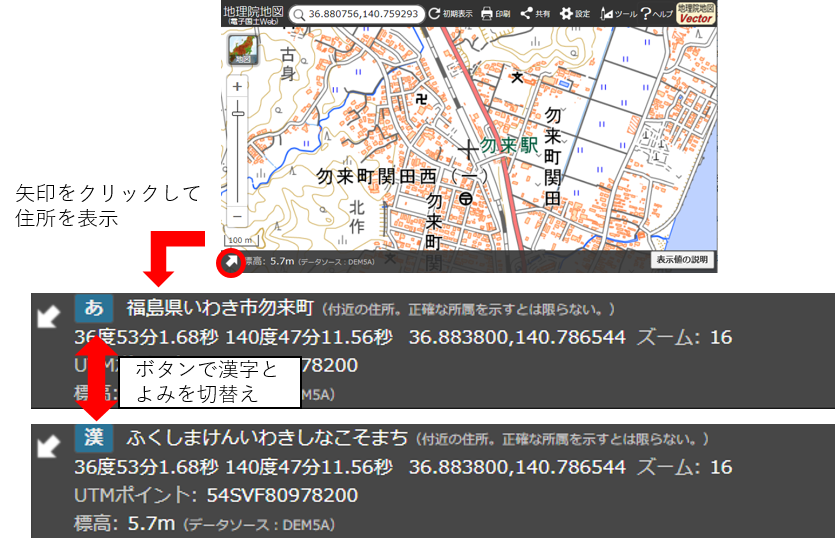The height and width of the screenshot is (538, 835).
Task: Select hiragana address ふくしまけんいわきしなこそまち
Action: (x=267, y=438)
